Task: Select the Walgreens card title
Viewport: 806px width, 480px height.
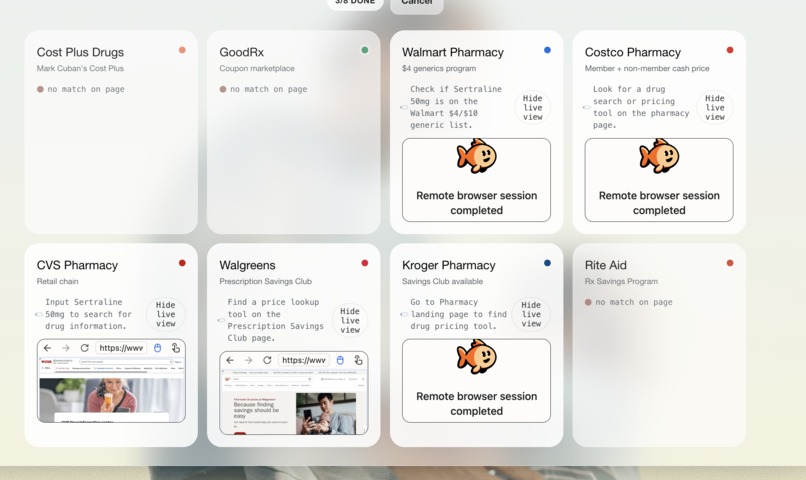Action: (247, 265)
